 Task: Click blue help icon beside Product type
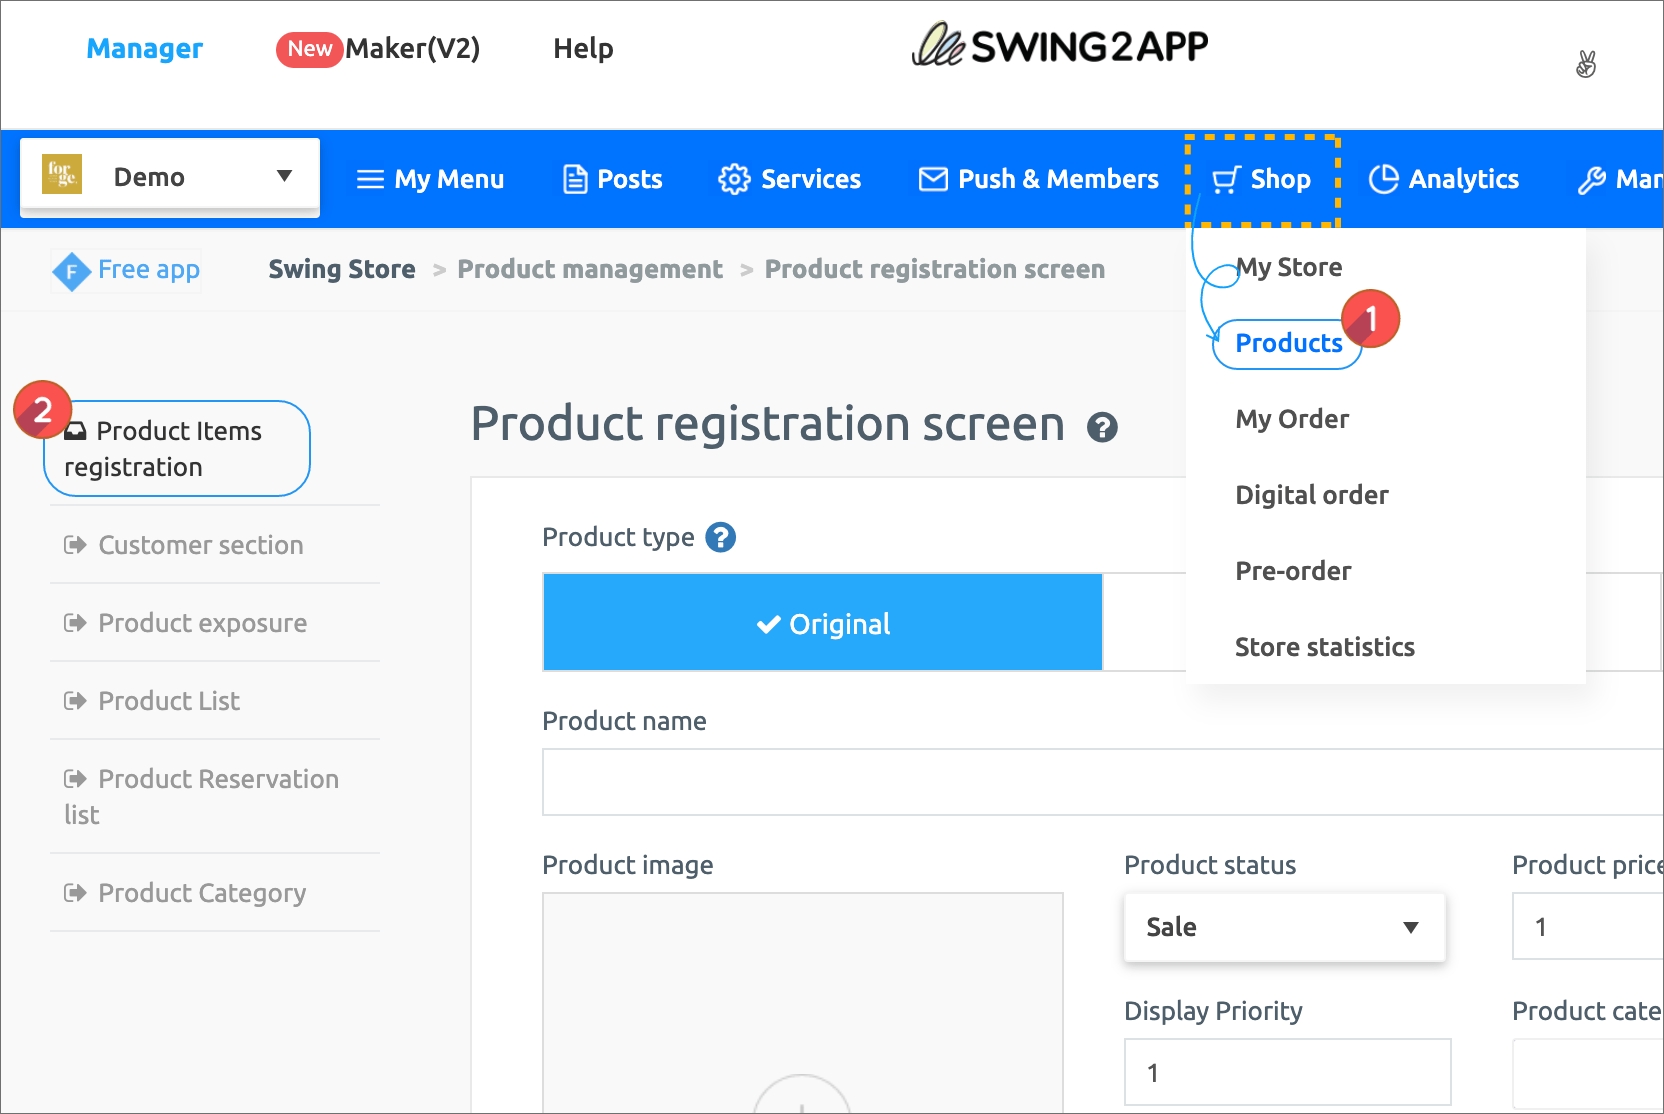(x=720, y=537)
